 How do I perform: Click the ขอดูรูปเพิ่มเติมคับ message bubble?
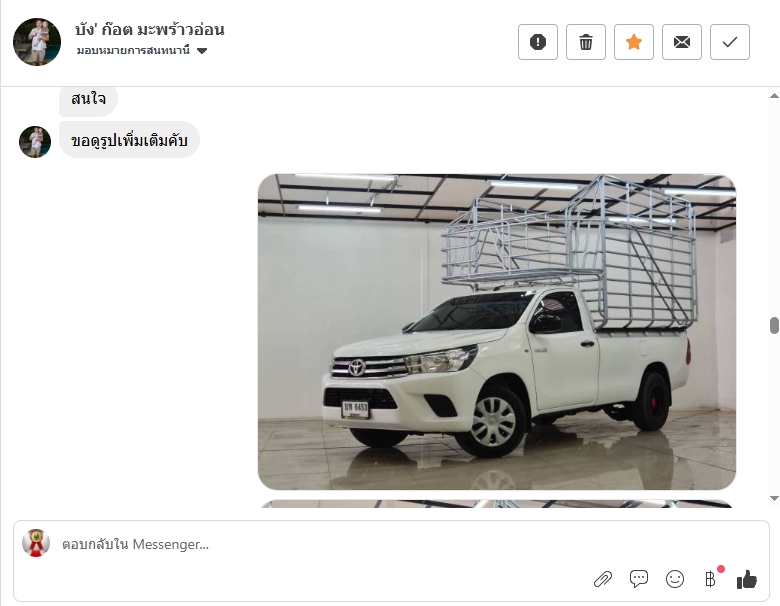coord(129,140)
